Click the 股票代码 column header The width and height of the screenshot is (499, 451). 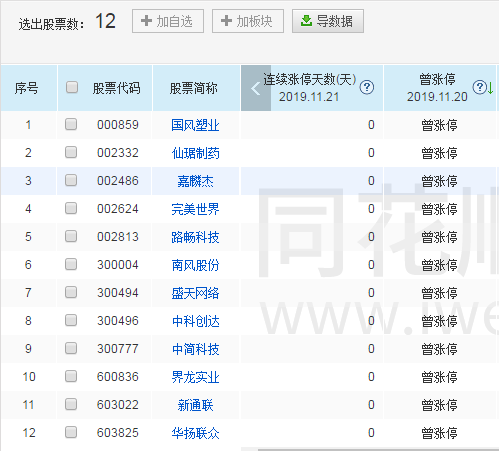(116, 88)
